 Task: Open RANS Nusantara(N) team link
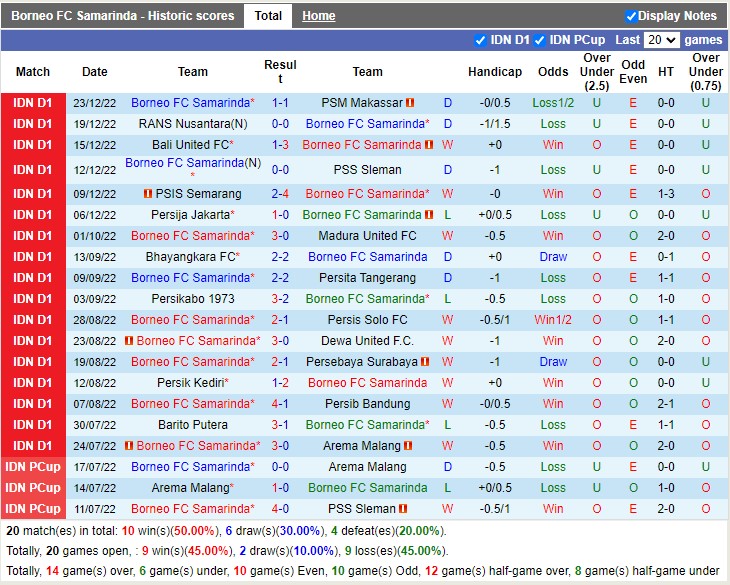pyautogui.click(x=193, y=124)
